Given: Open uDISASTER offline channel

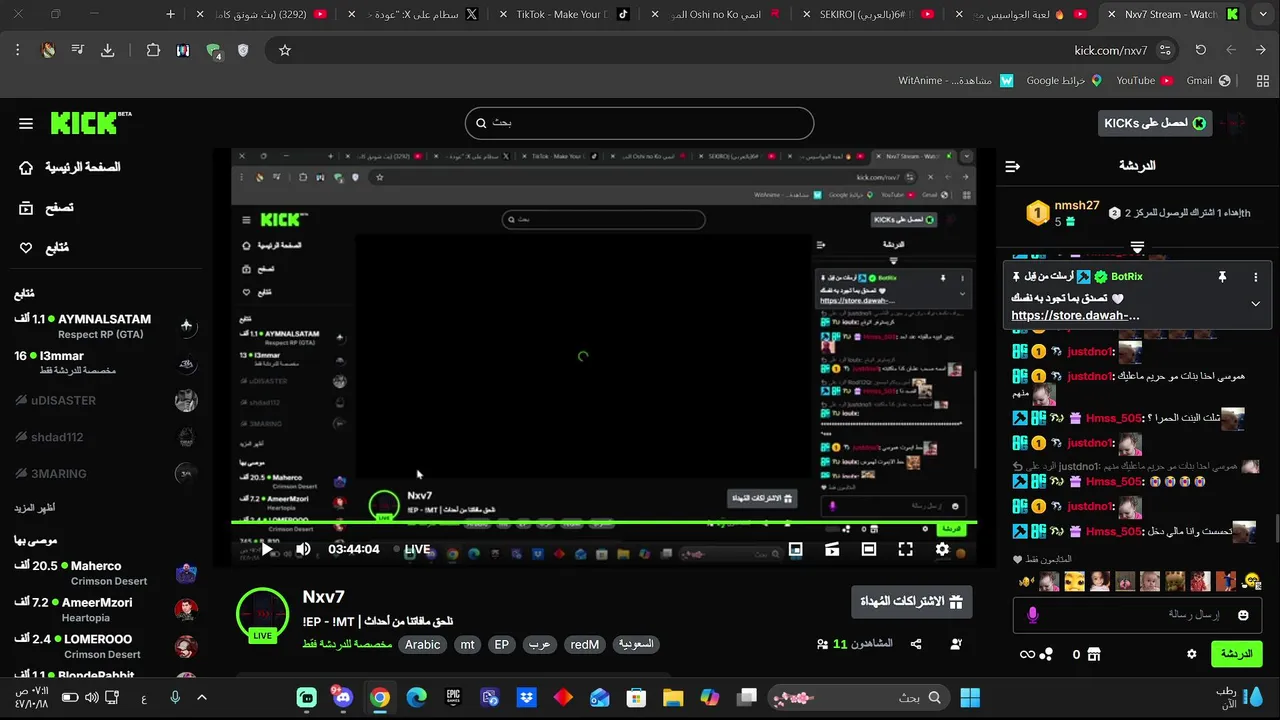Looking at the screenshot, I should [105, 400].
